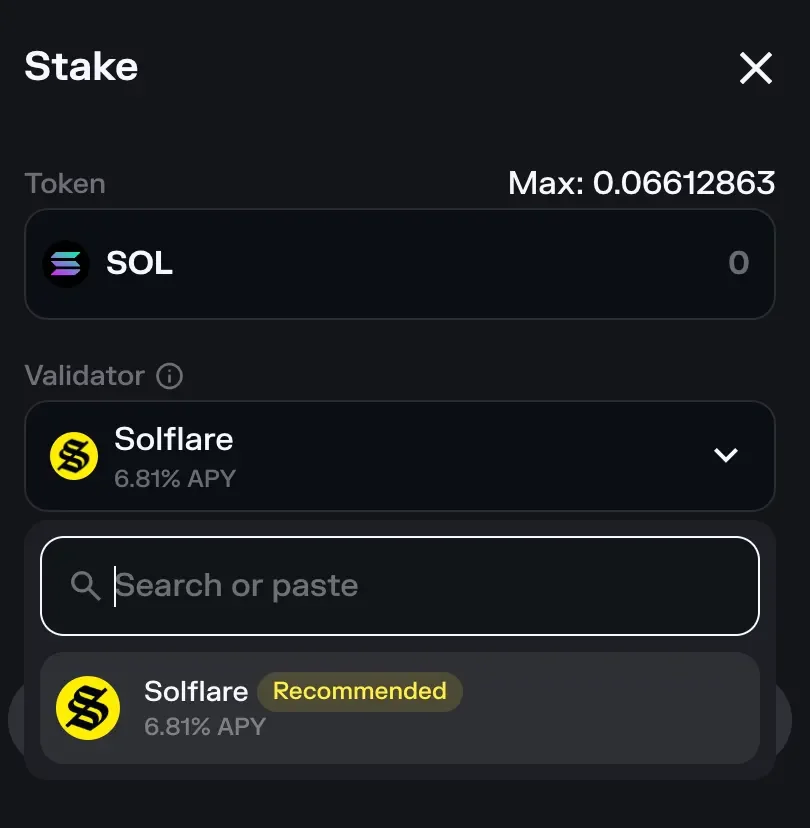This screenshot has width=810, height=828.
Task: Select the Solflare validator logo in the dropdown
Action: [x=72, y=456]
